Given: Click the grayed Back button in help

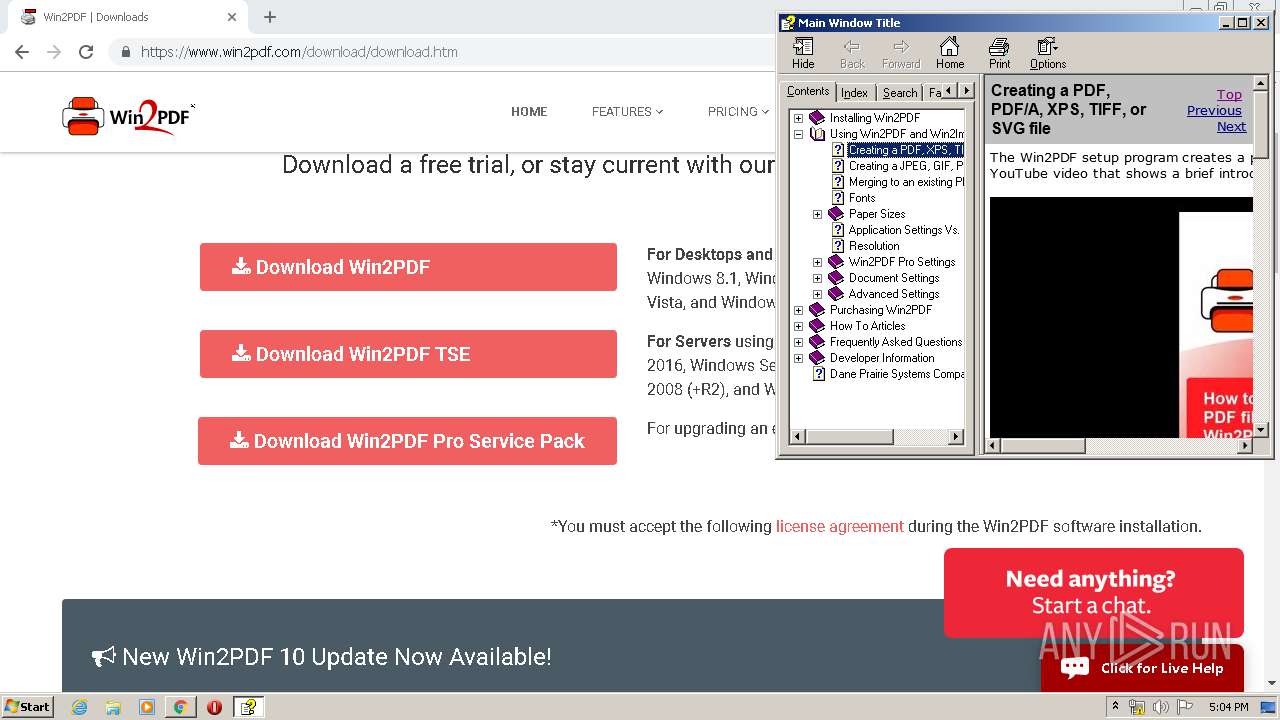Looking at the screenshot, I should pyautogui.click(x=852, y=53).
